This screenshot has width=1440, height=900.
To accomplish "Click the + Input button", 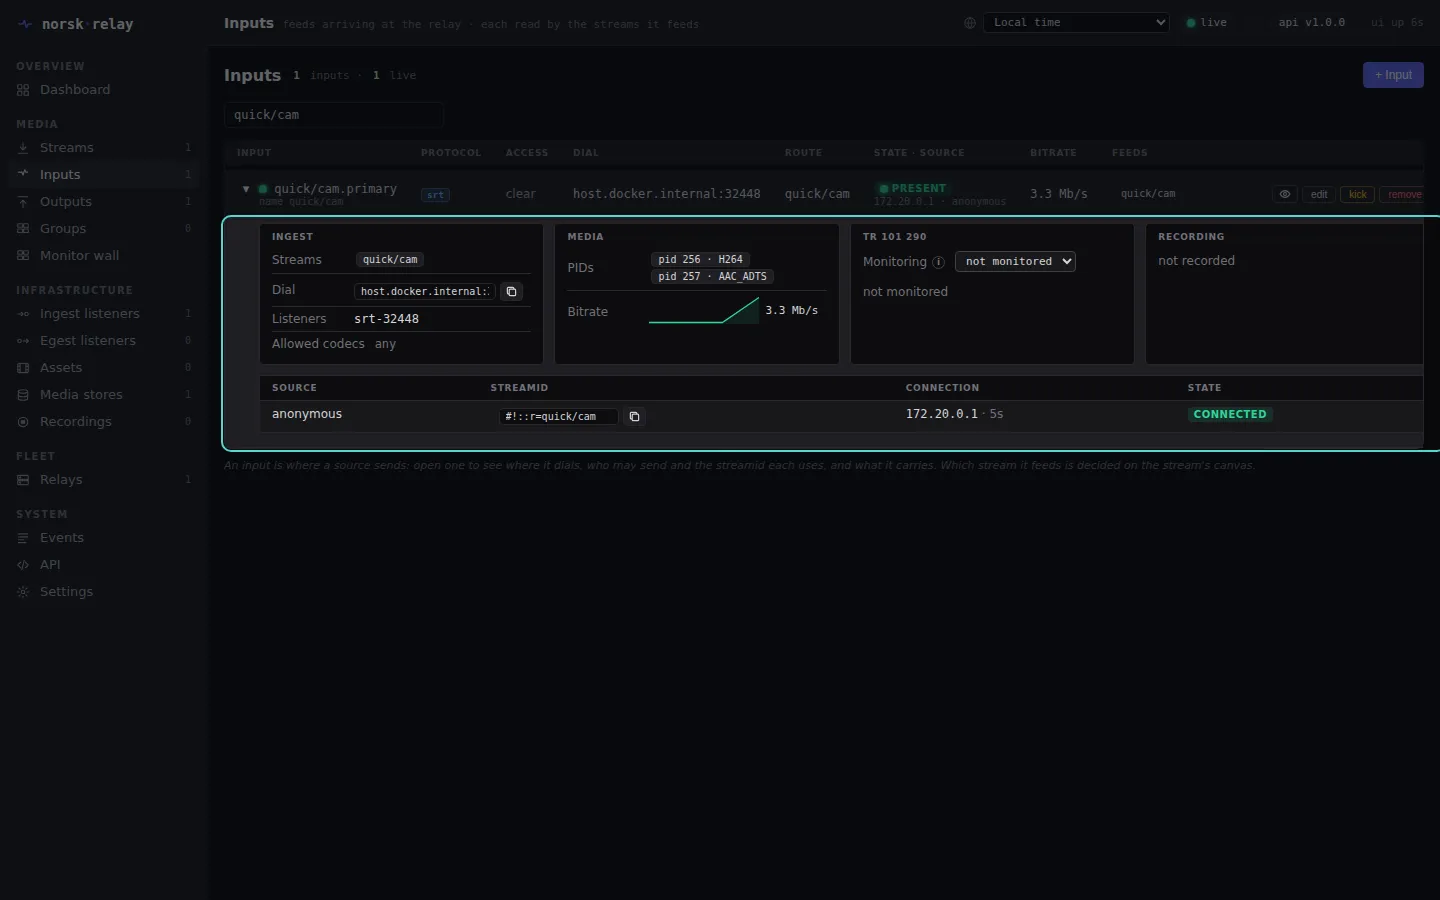I will point(1393,75).
